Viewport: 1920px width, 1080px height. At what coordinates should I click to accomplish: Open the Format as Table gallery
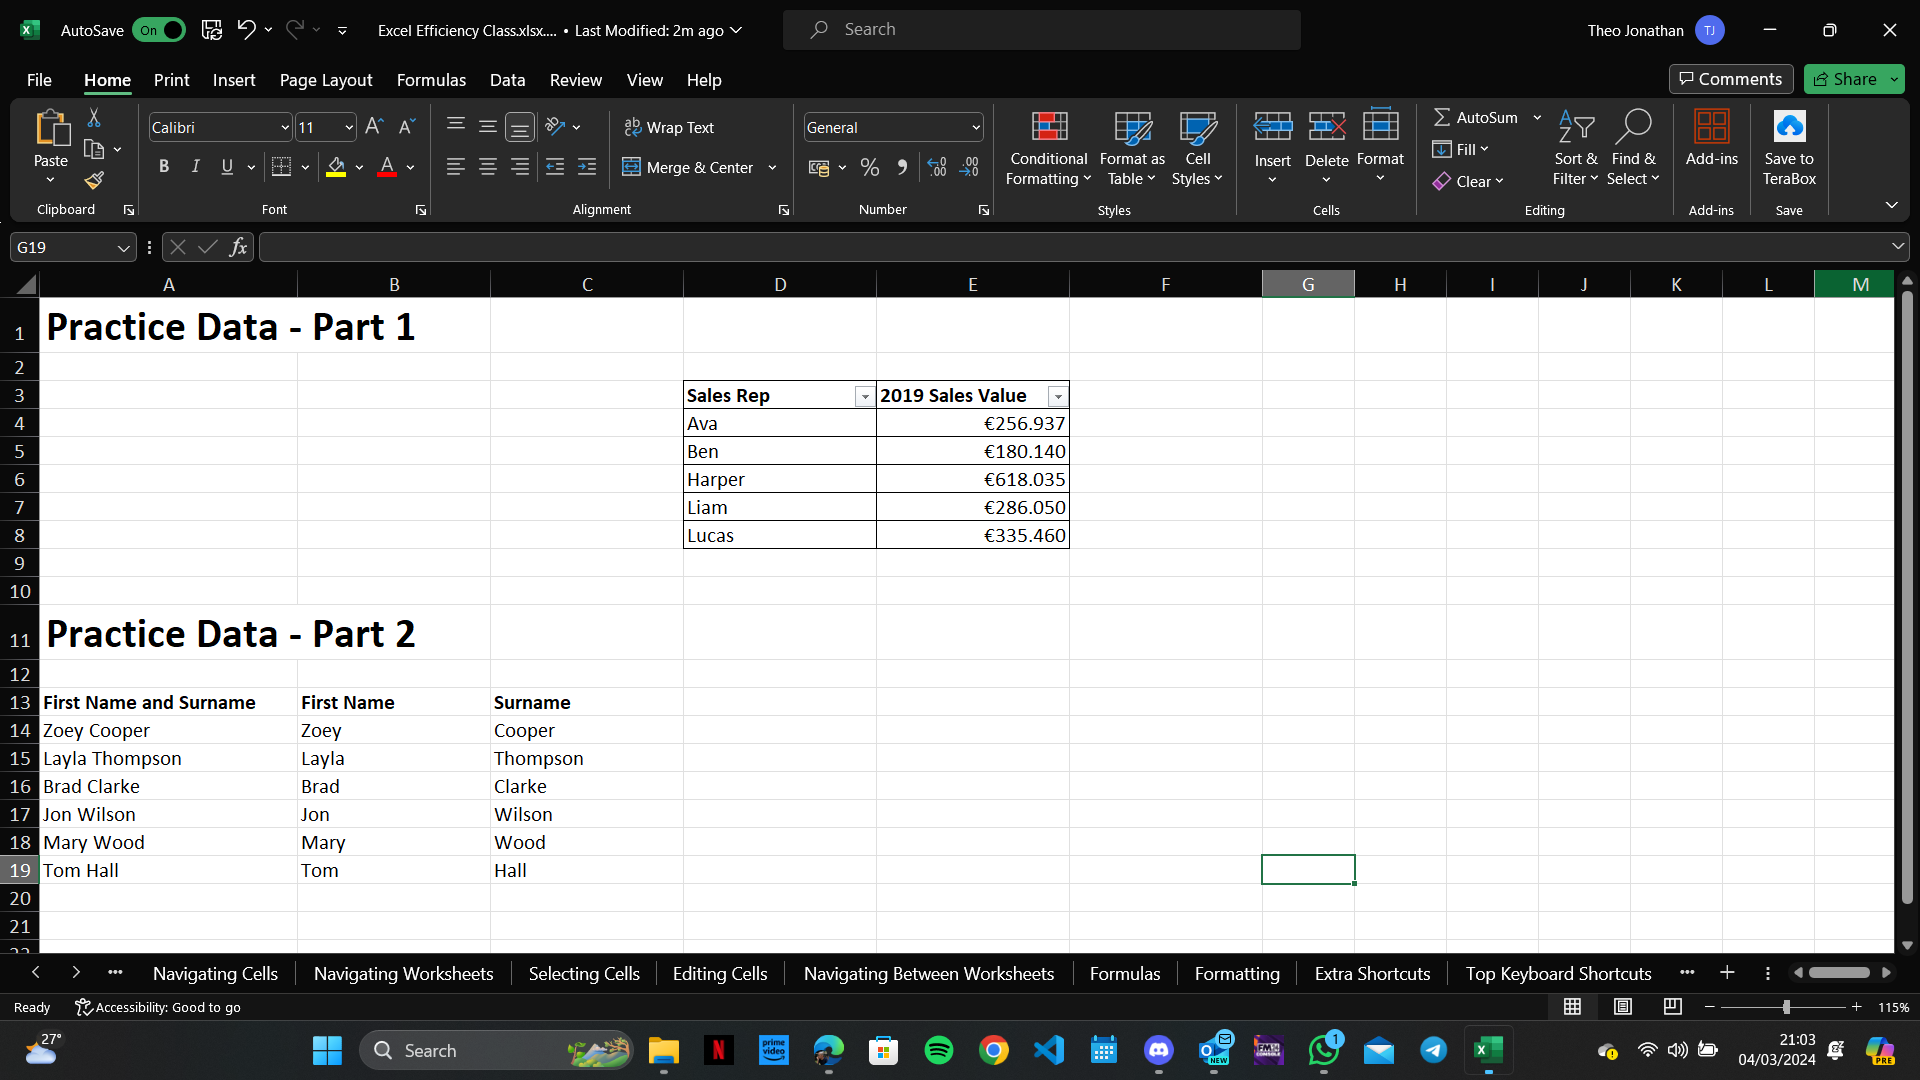(1132, 148)
